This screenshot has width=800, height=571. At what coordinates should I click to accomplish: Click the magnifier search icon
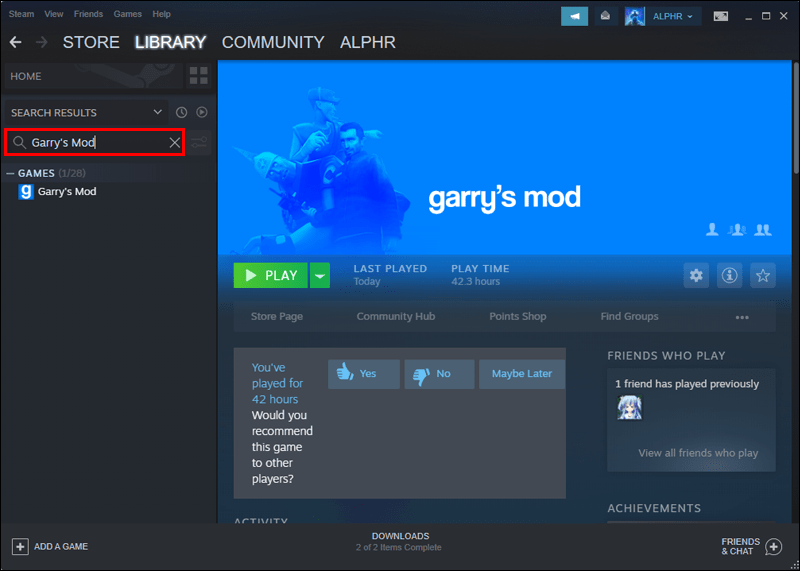[x=19, y=142]
